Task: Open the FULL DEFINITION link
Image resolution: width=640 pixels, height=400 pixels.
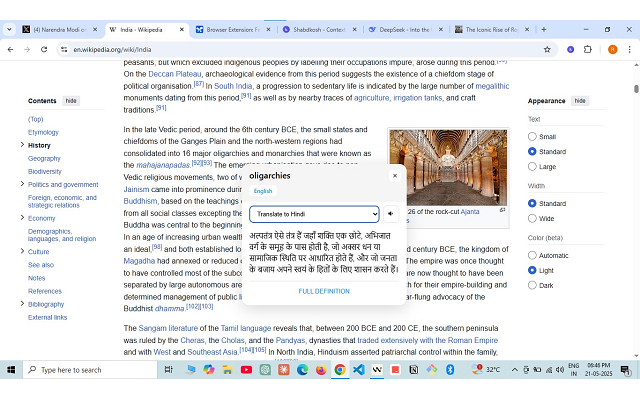Action: pyautogui.click(x=324, y=291)
